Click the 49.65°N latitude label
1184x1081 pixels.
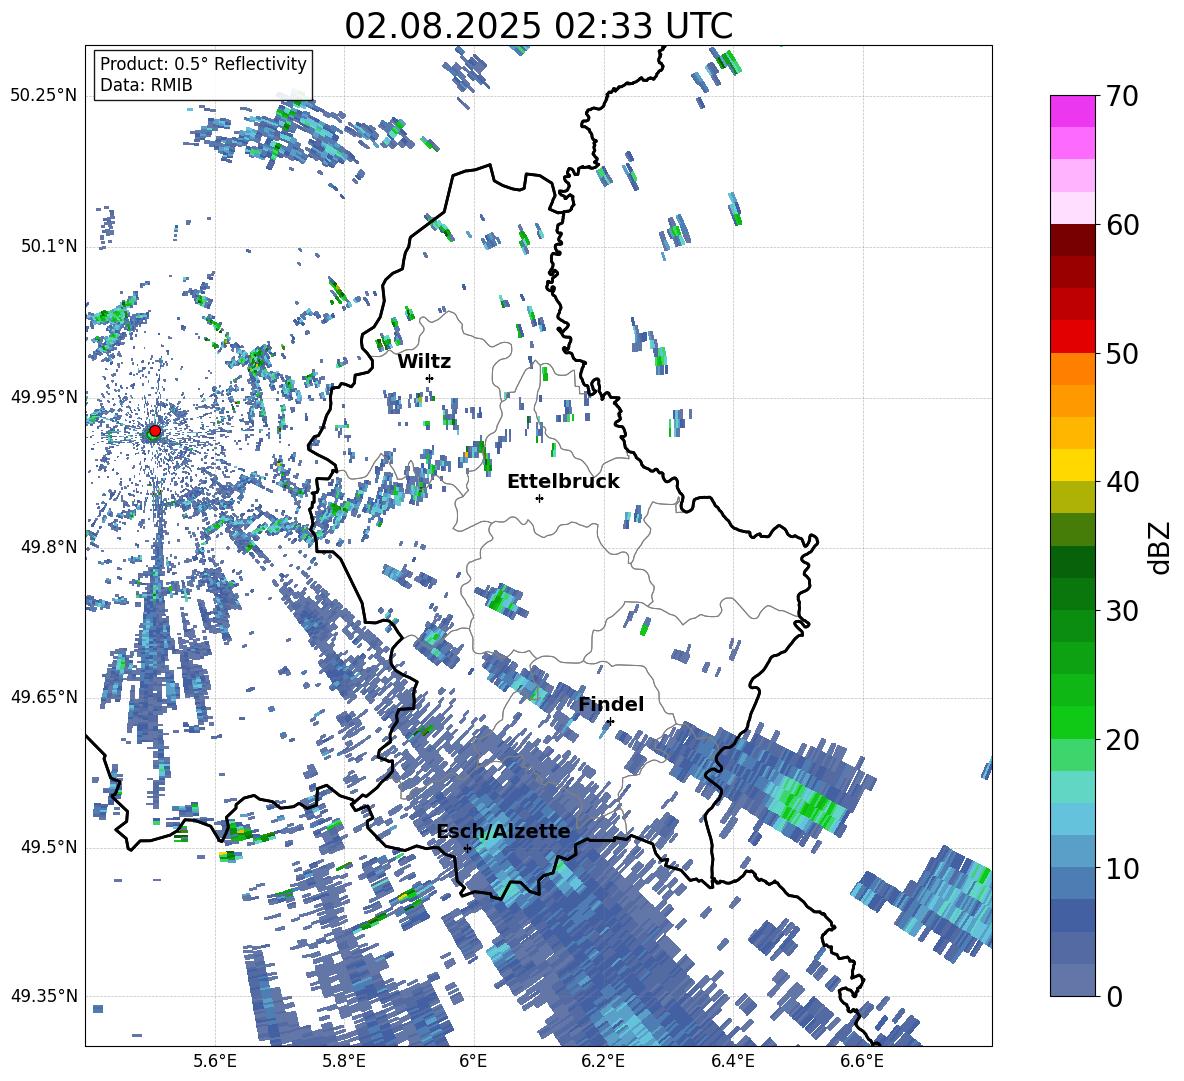click(44, 696)
